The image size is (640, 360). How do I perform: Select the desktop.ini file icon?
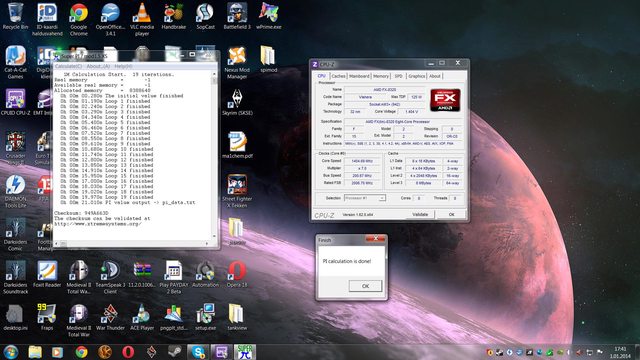pos(16,317)
